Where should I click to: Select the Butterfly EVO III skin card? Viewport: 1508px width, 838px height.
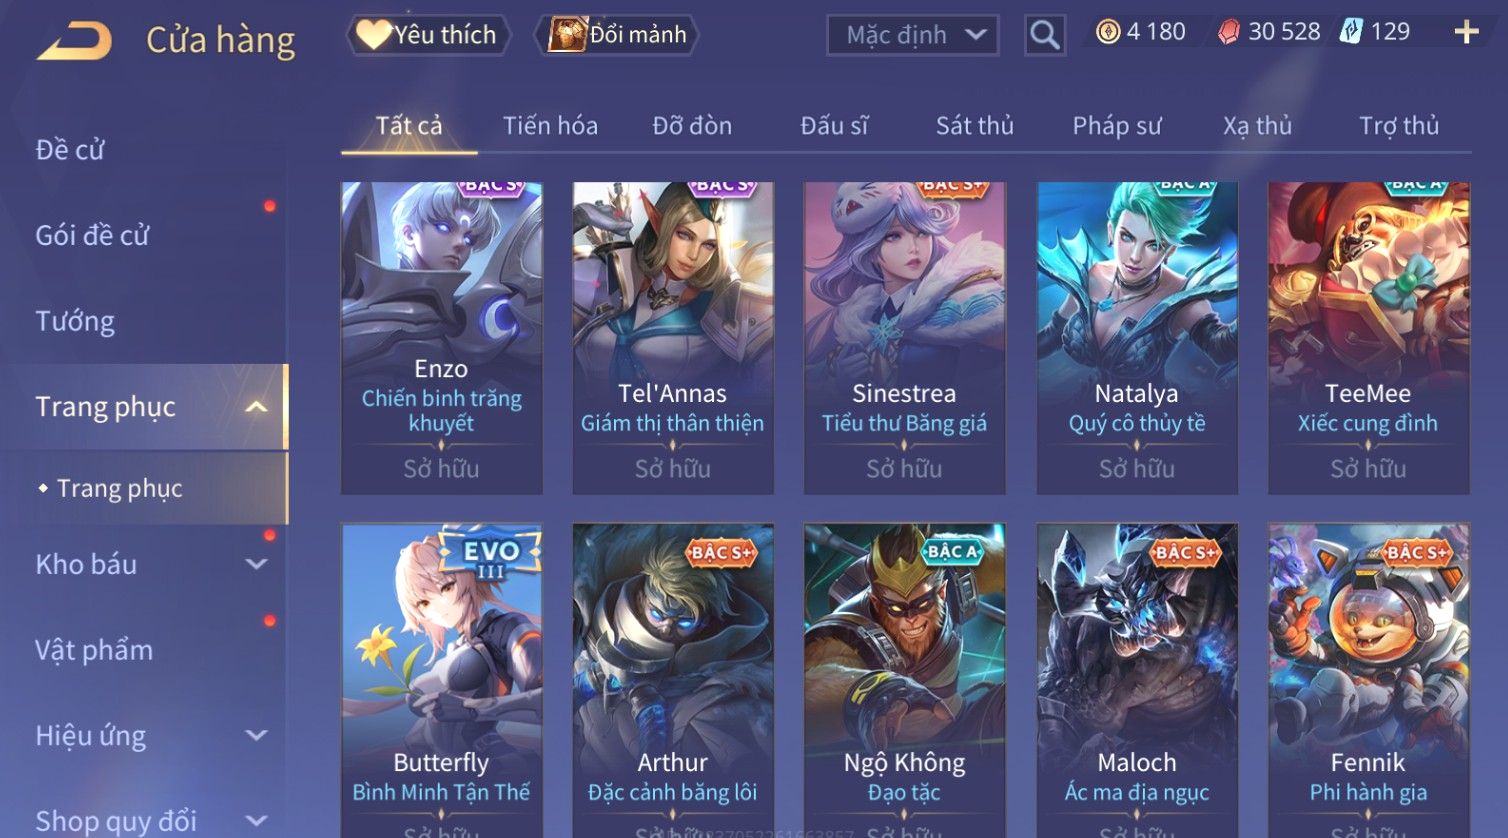click(x=442, y=680)
